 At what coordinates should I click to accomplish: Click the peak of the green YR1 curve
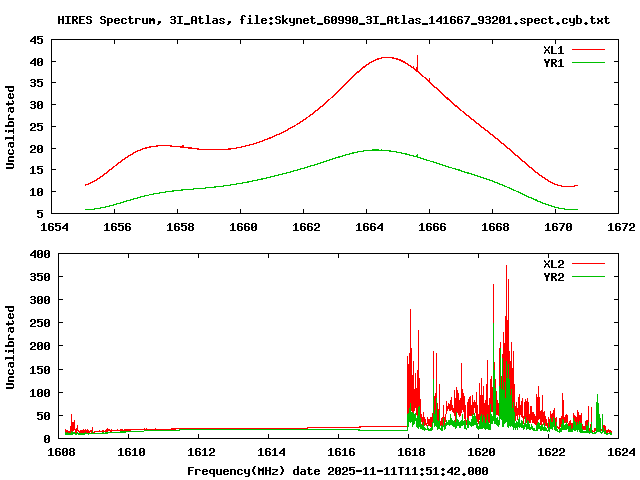[374, 150]
